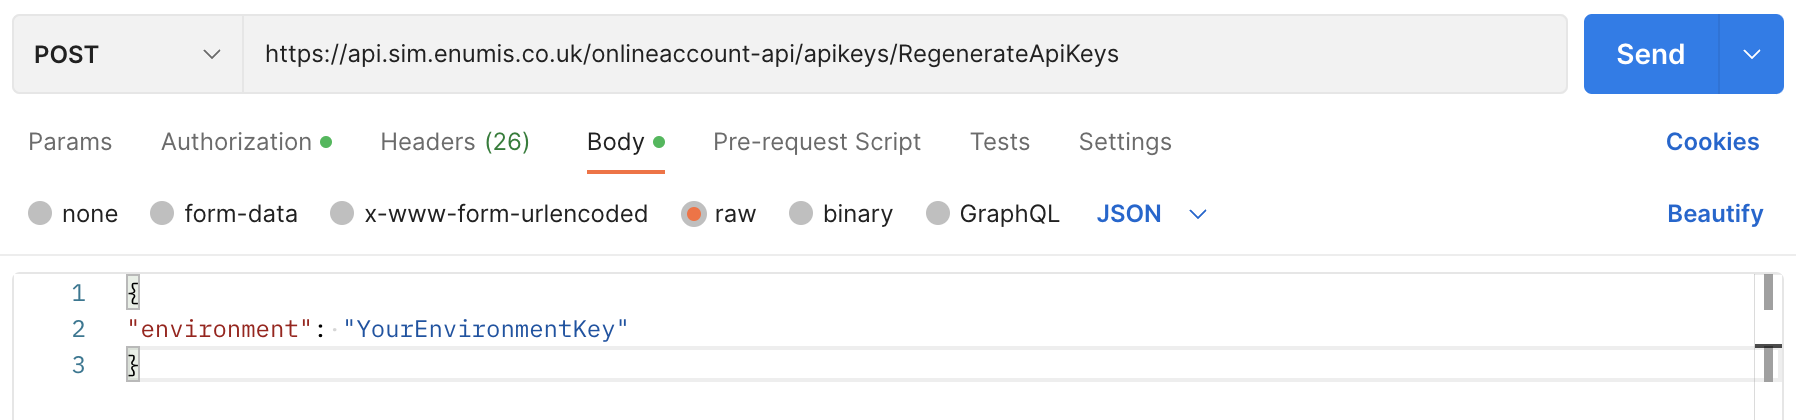This screenshot has height=420, width=1796.
Task: Open the Tests tab
Action: [999, 142]
